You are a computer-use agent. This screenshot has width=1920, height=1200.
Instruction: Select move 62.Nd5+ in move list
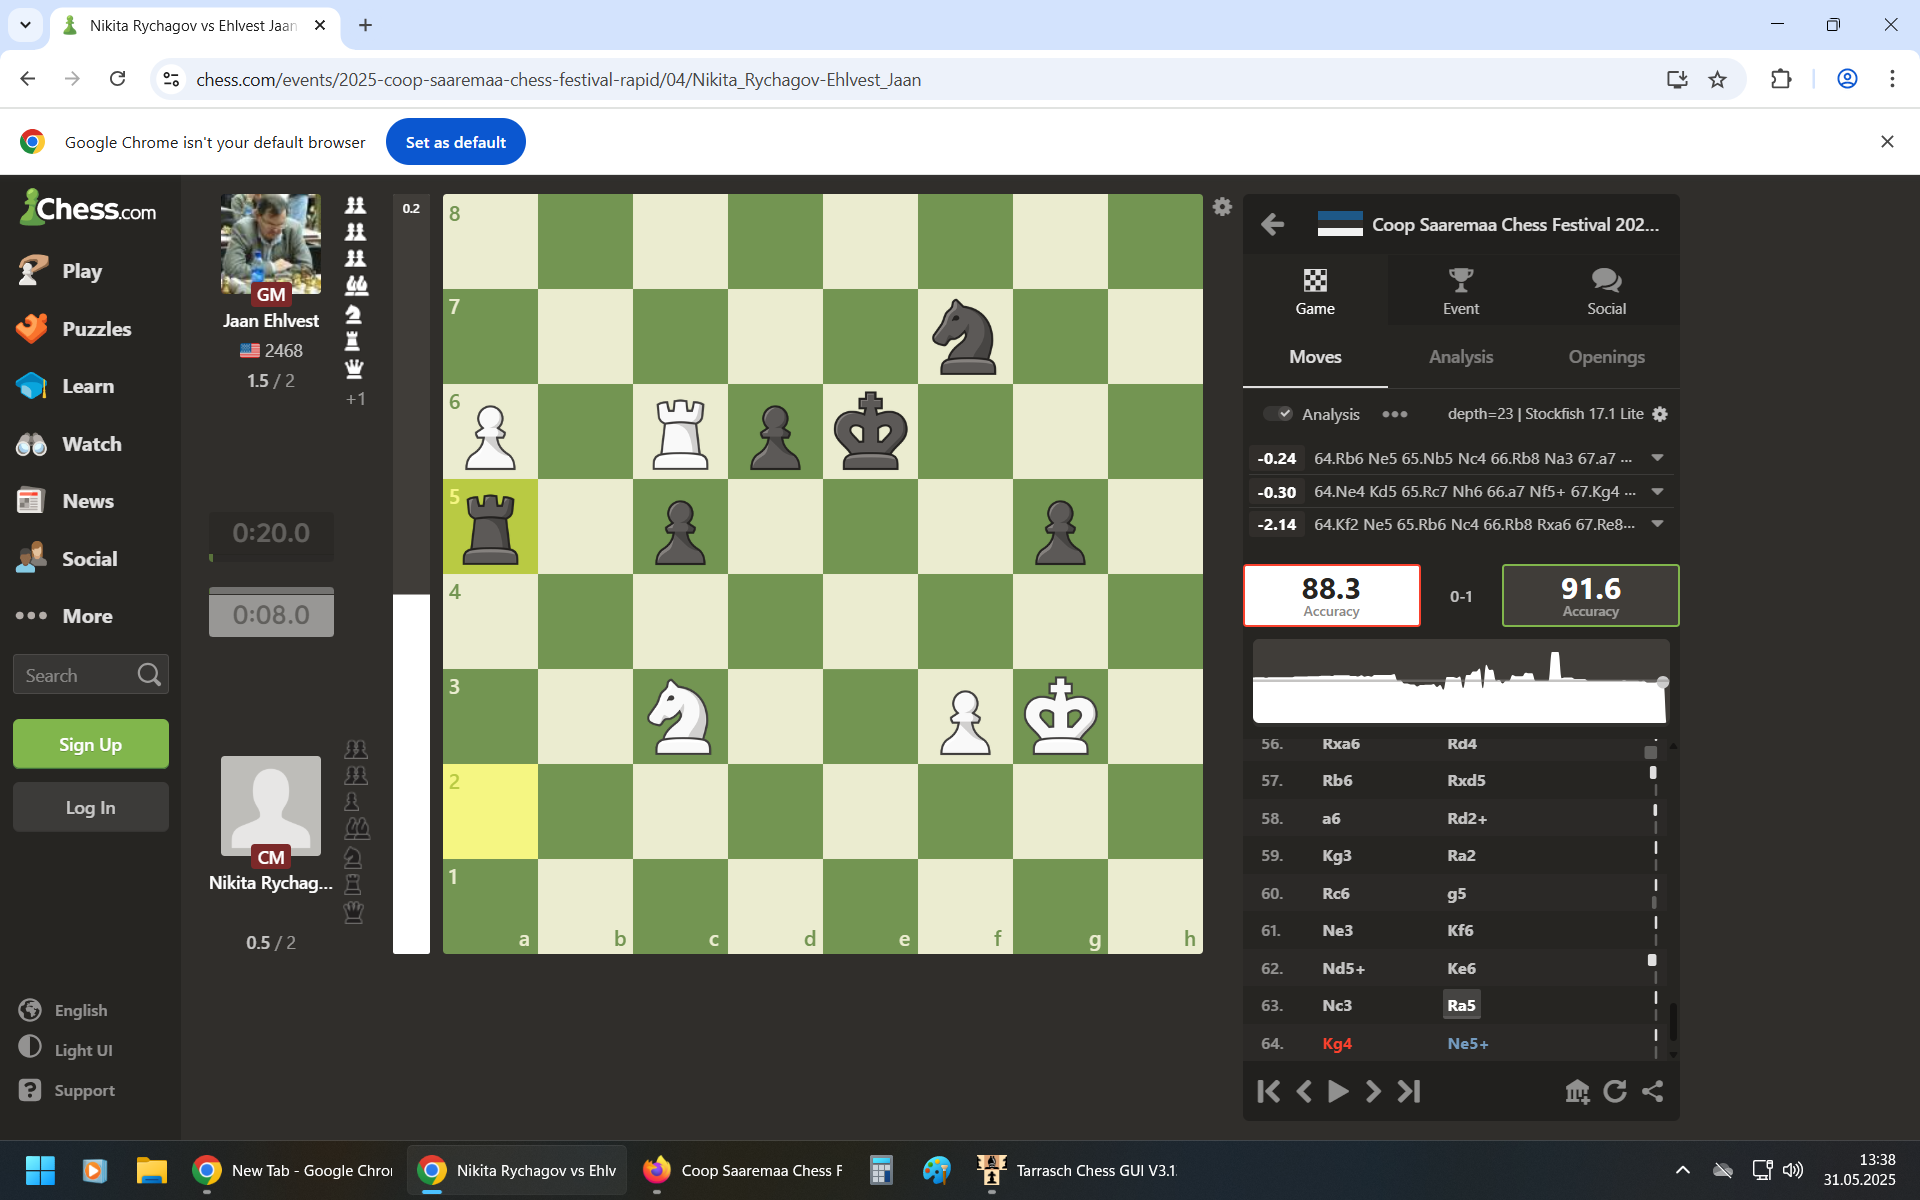1343,968
